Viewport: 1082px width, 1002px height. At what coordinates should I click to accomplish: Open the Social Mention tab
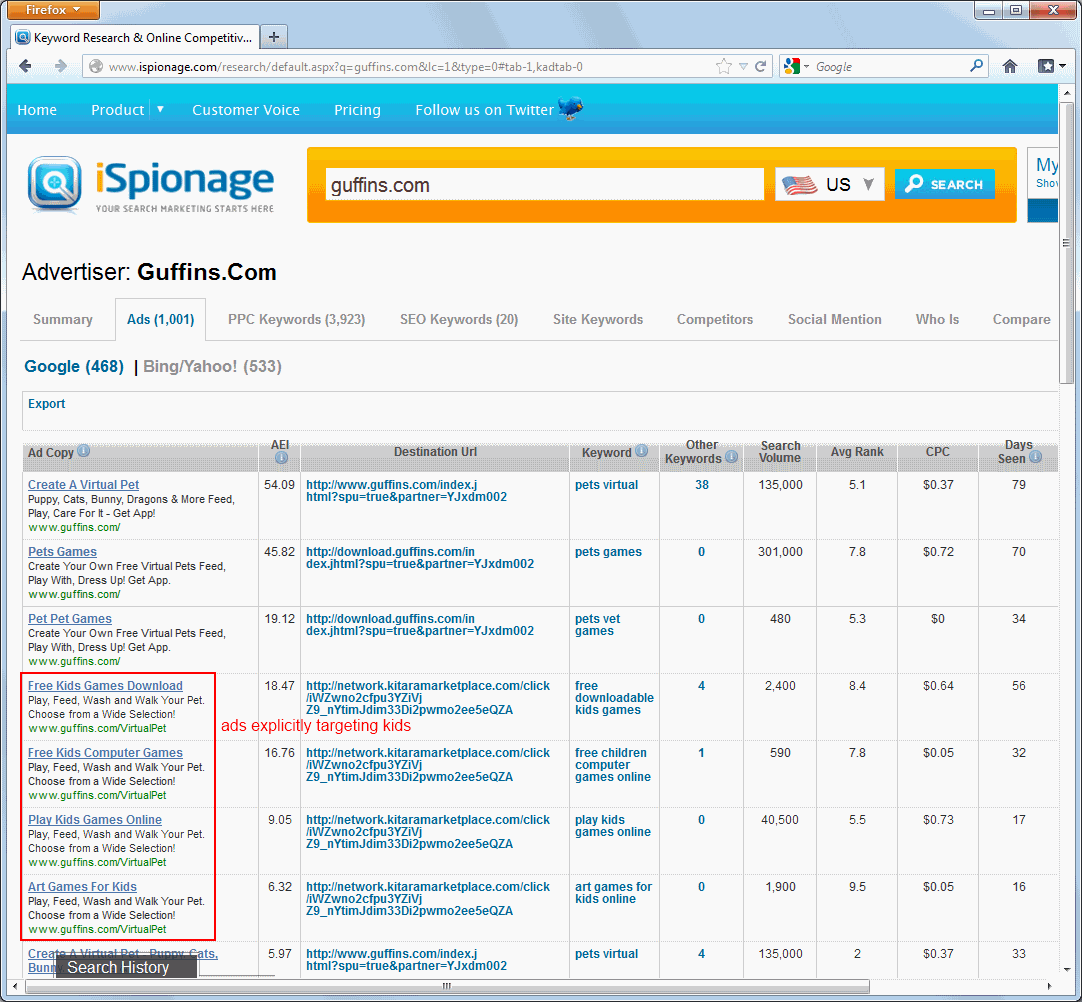point(834,320)
